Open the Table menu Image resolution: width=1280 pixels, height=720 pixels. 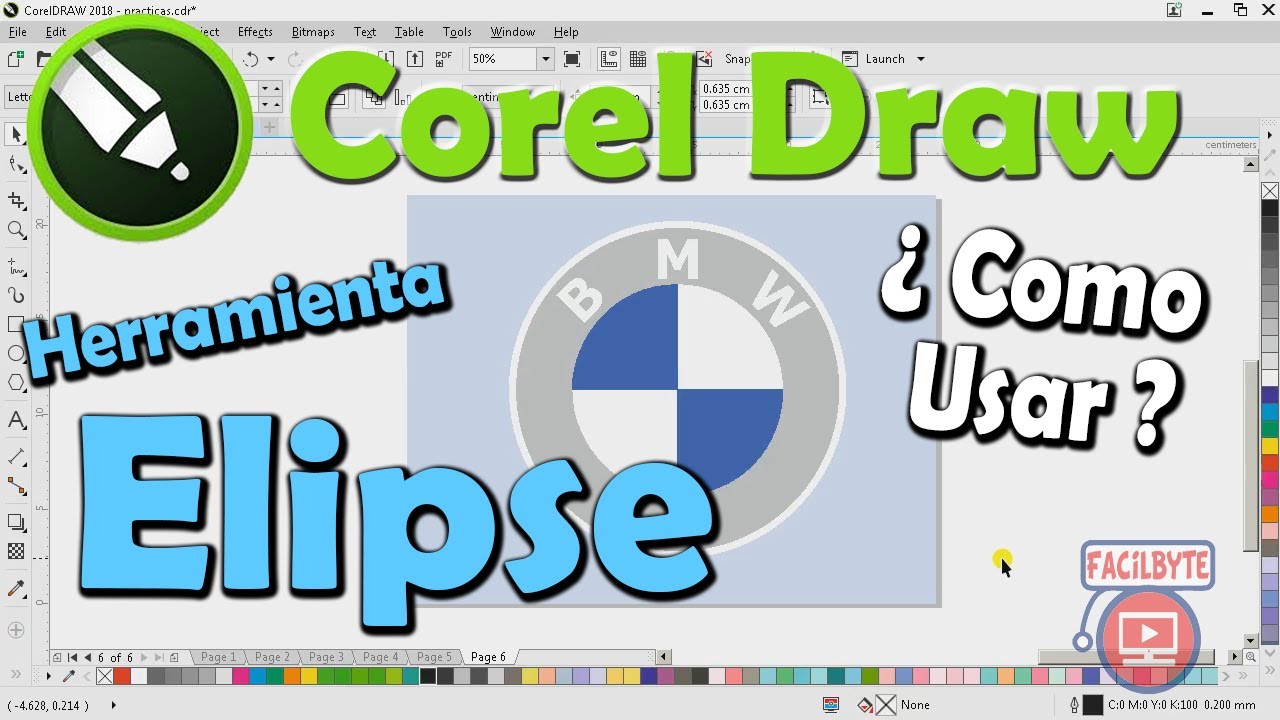click(409, 32)
